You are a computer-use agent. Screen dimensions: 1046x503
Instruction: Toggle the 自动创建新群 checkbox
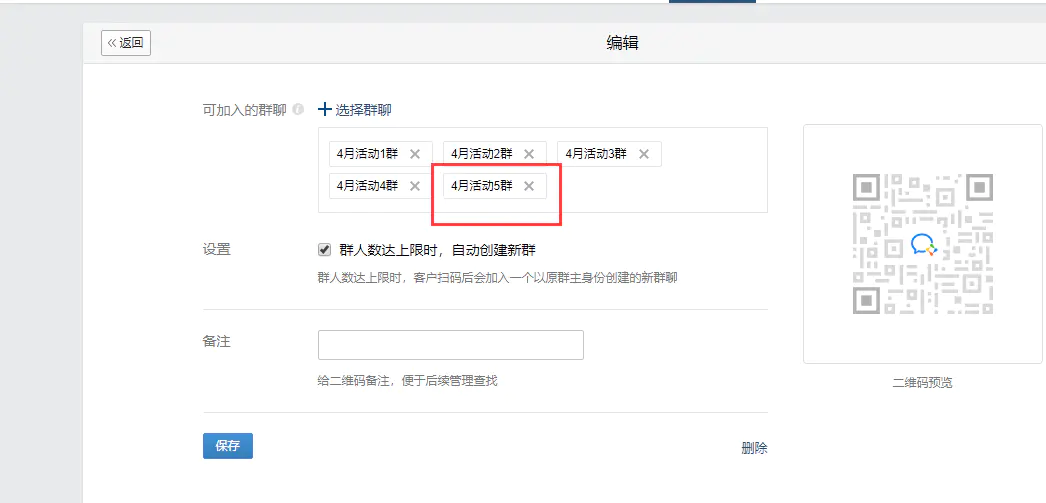point(324,250)
